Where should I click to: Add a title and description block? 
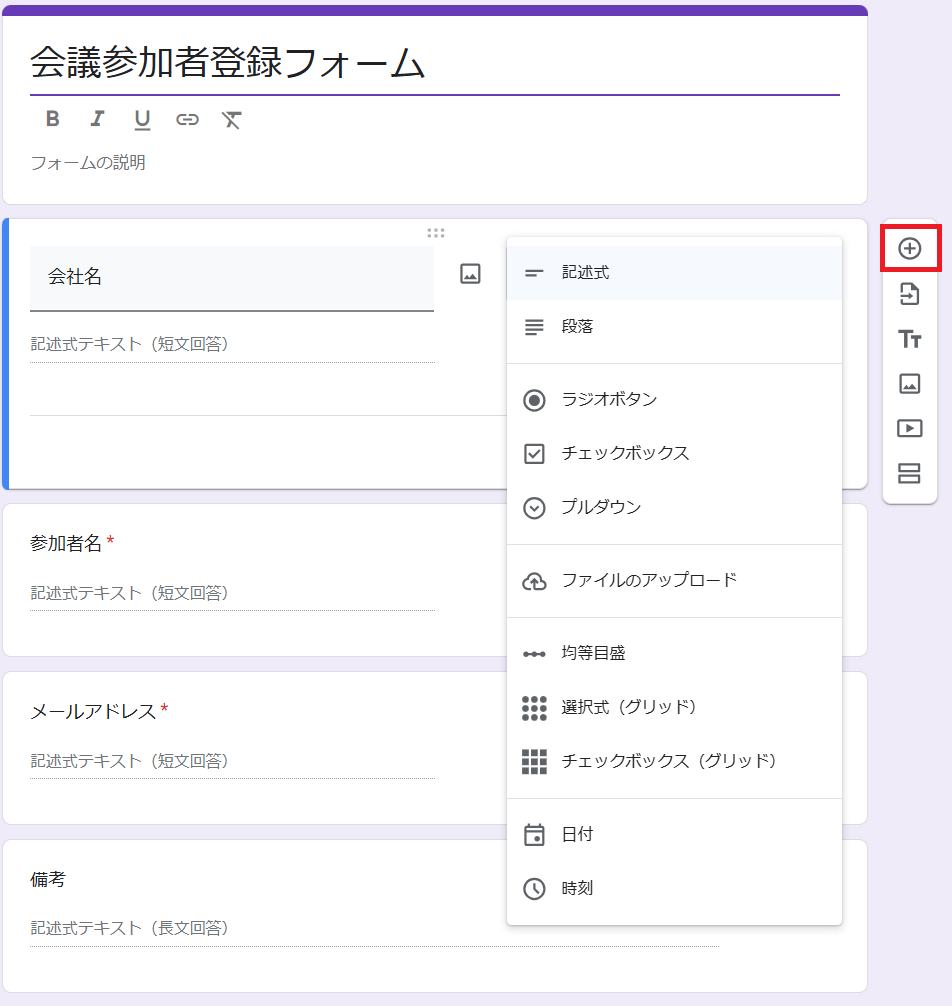click(909, 339)
